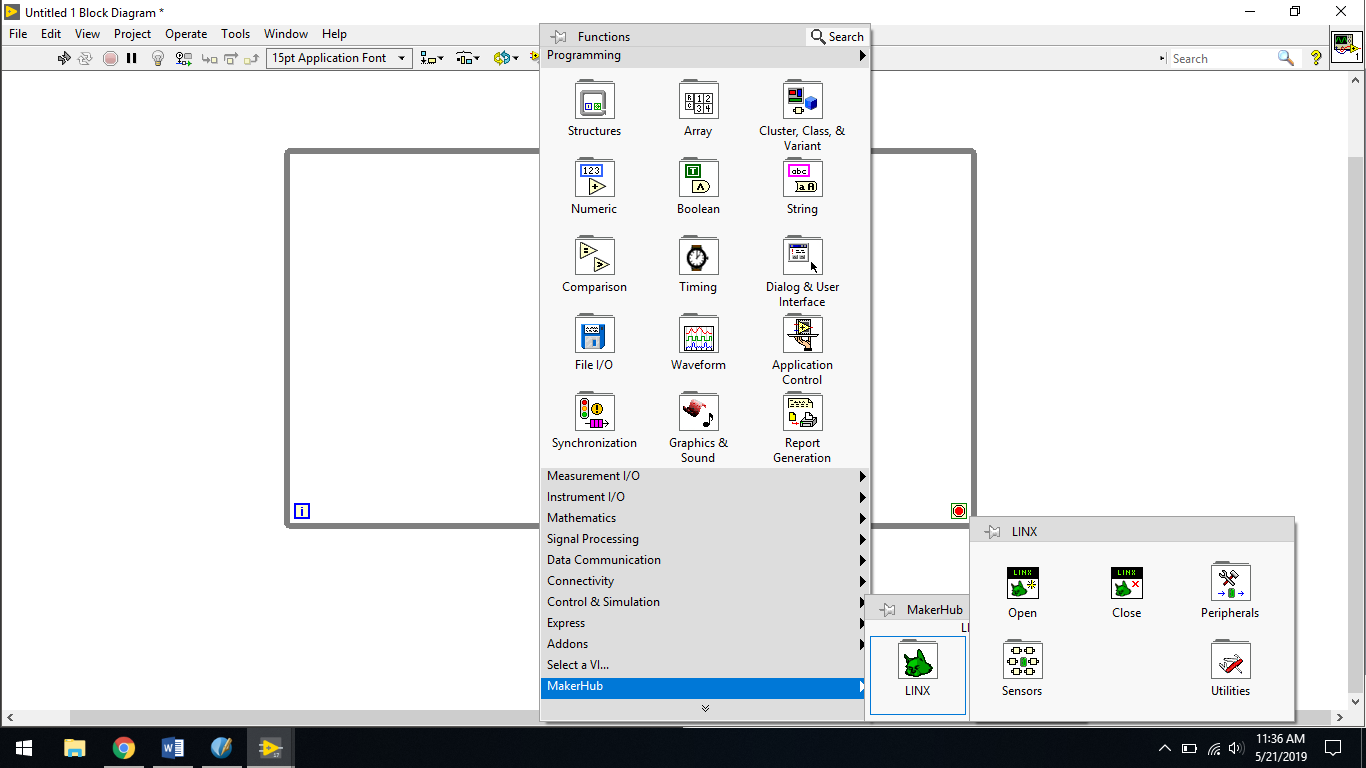Click the Run Continuously toolbar button
This screenshot has height=768, width=1366.
coord(85,58)
